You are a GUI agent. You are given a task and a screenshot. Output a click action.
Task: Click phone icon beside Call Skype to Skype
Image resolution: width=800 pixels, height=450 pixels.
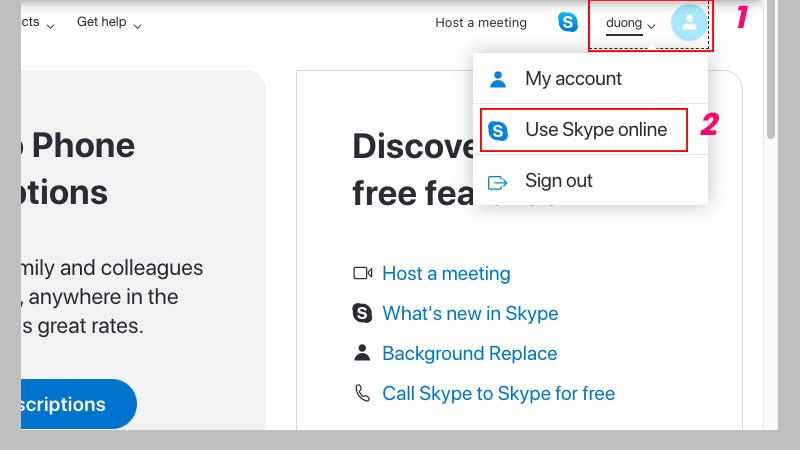point(362,393)
